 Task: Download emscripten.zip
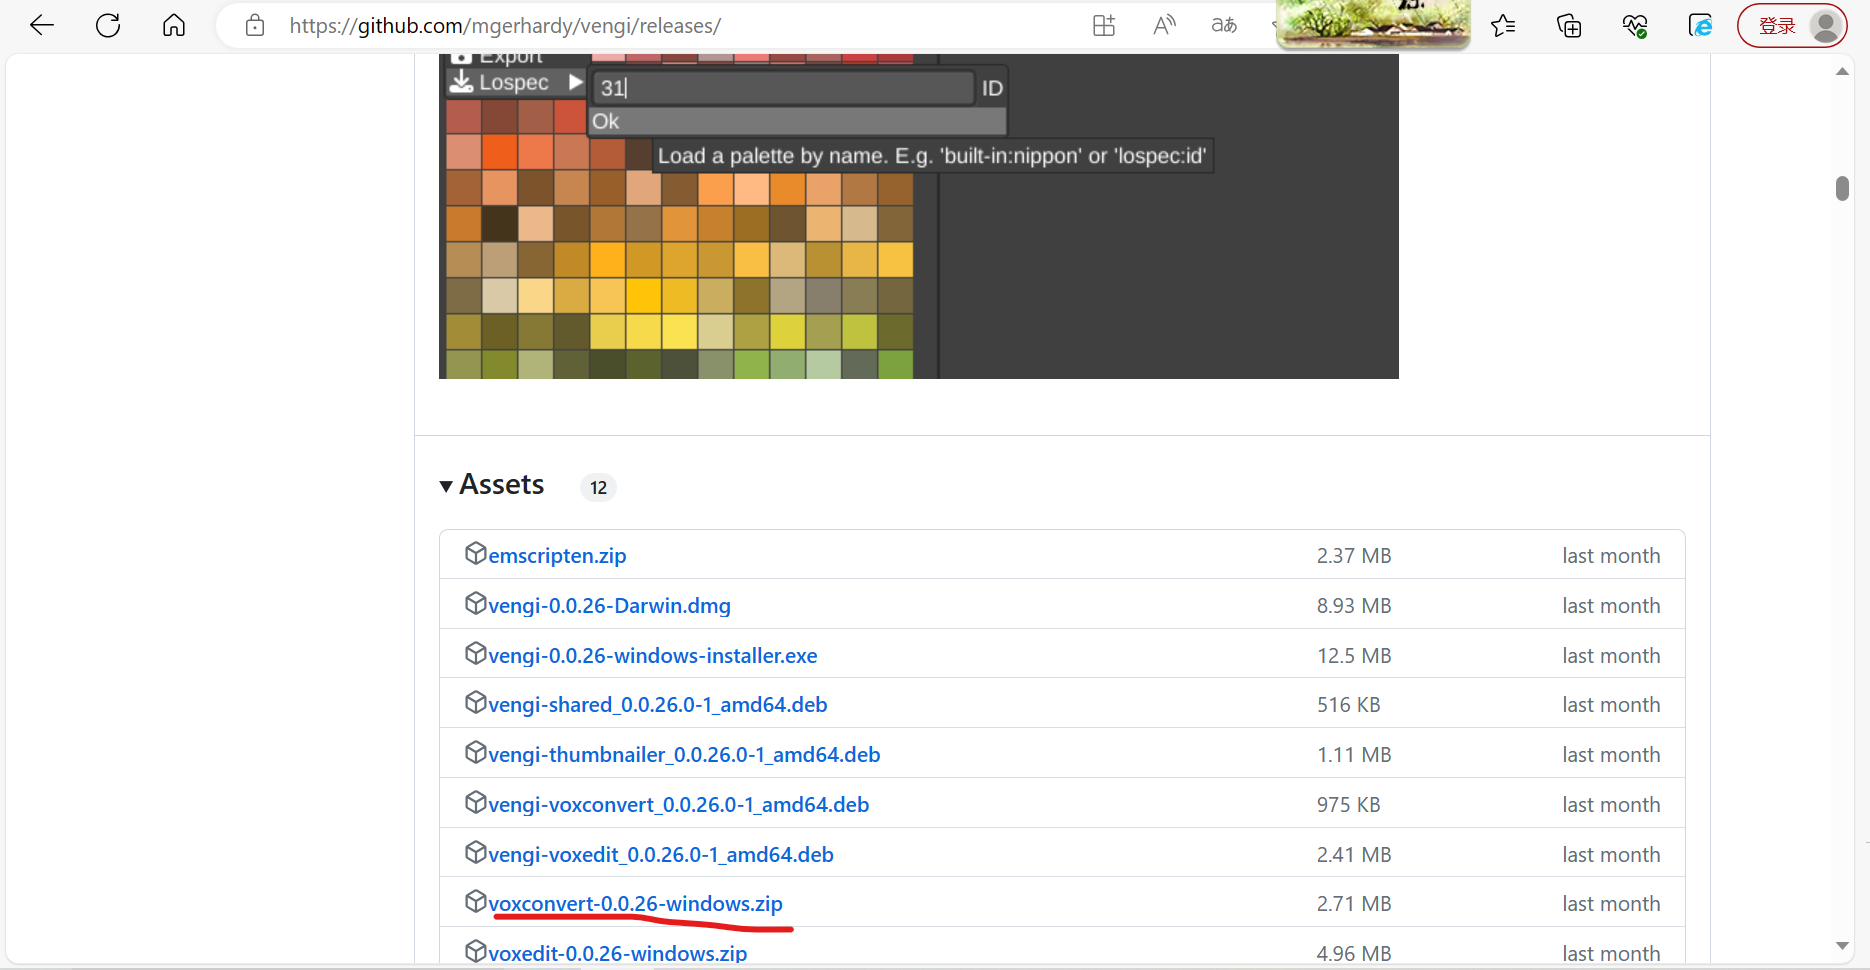coord(557,556)
